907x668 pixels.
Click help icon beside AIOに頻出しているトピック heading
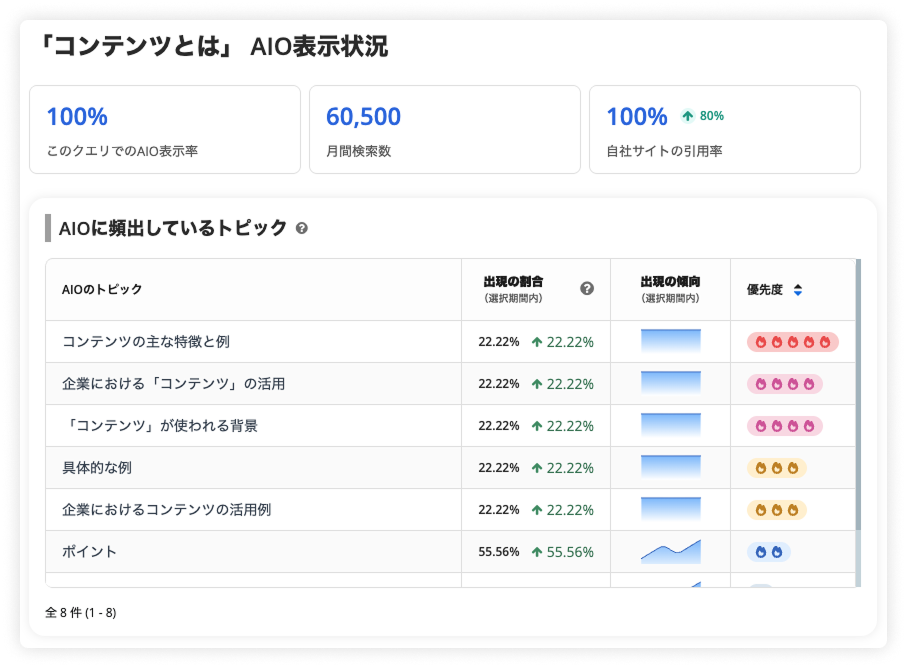[302, 228]
